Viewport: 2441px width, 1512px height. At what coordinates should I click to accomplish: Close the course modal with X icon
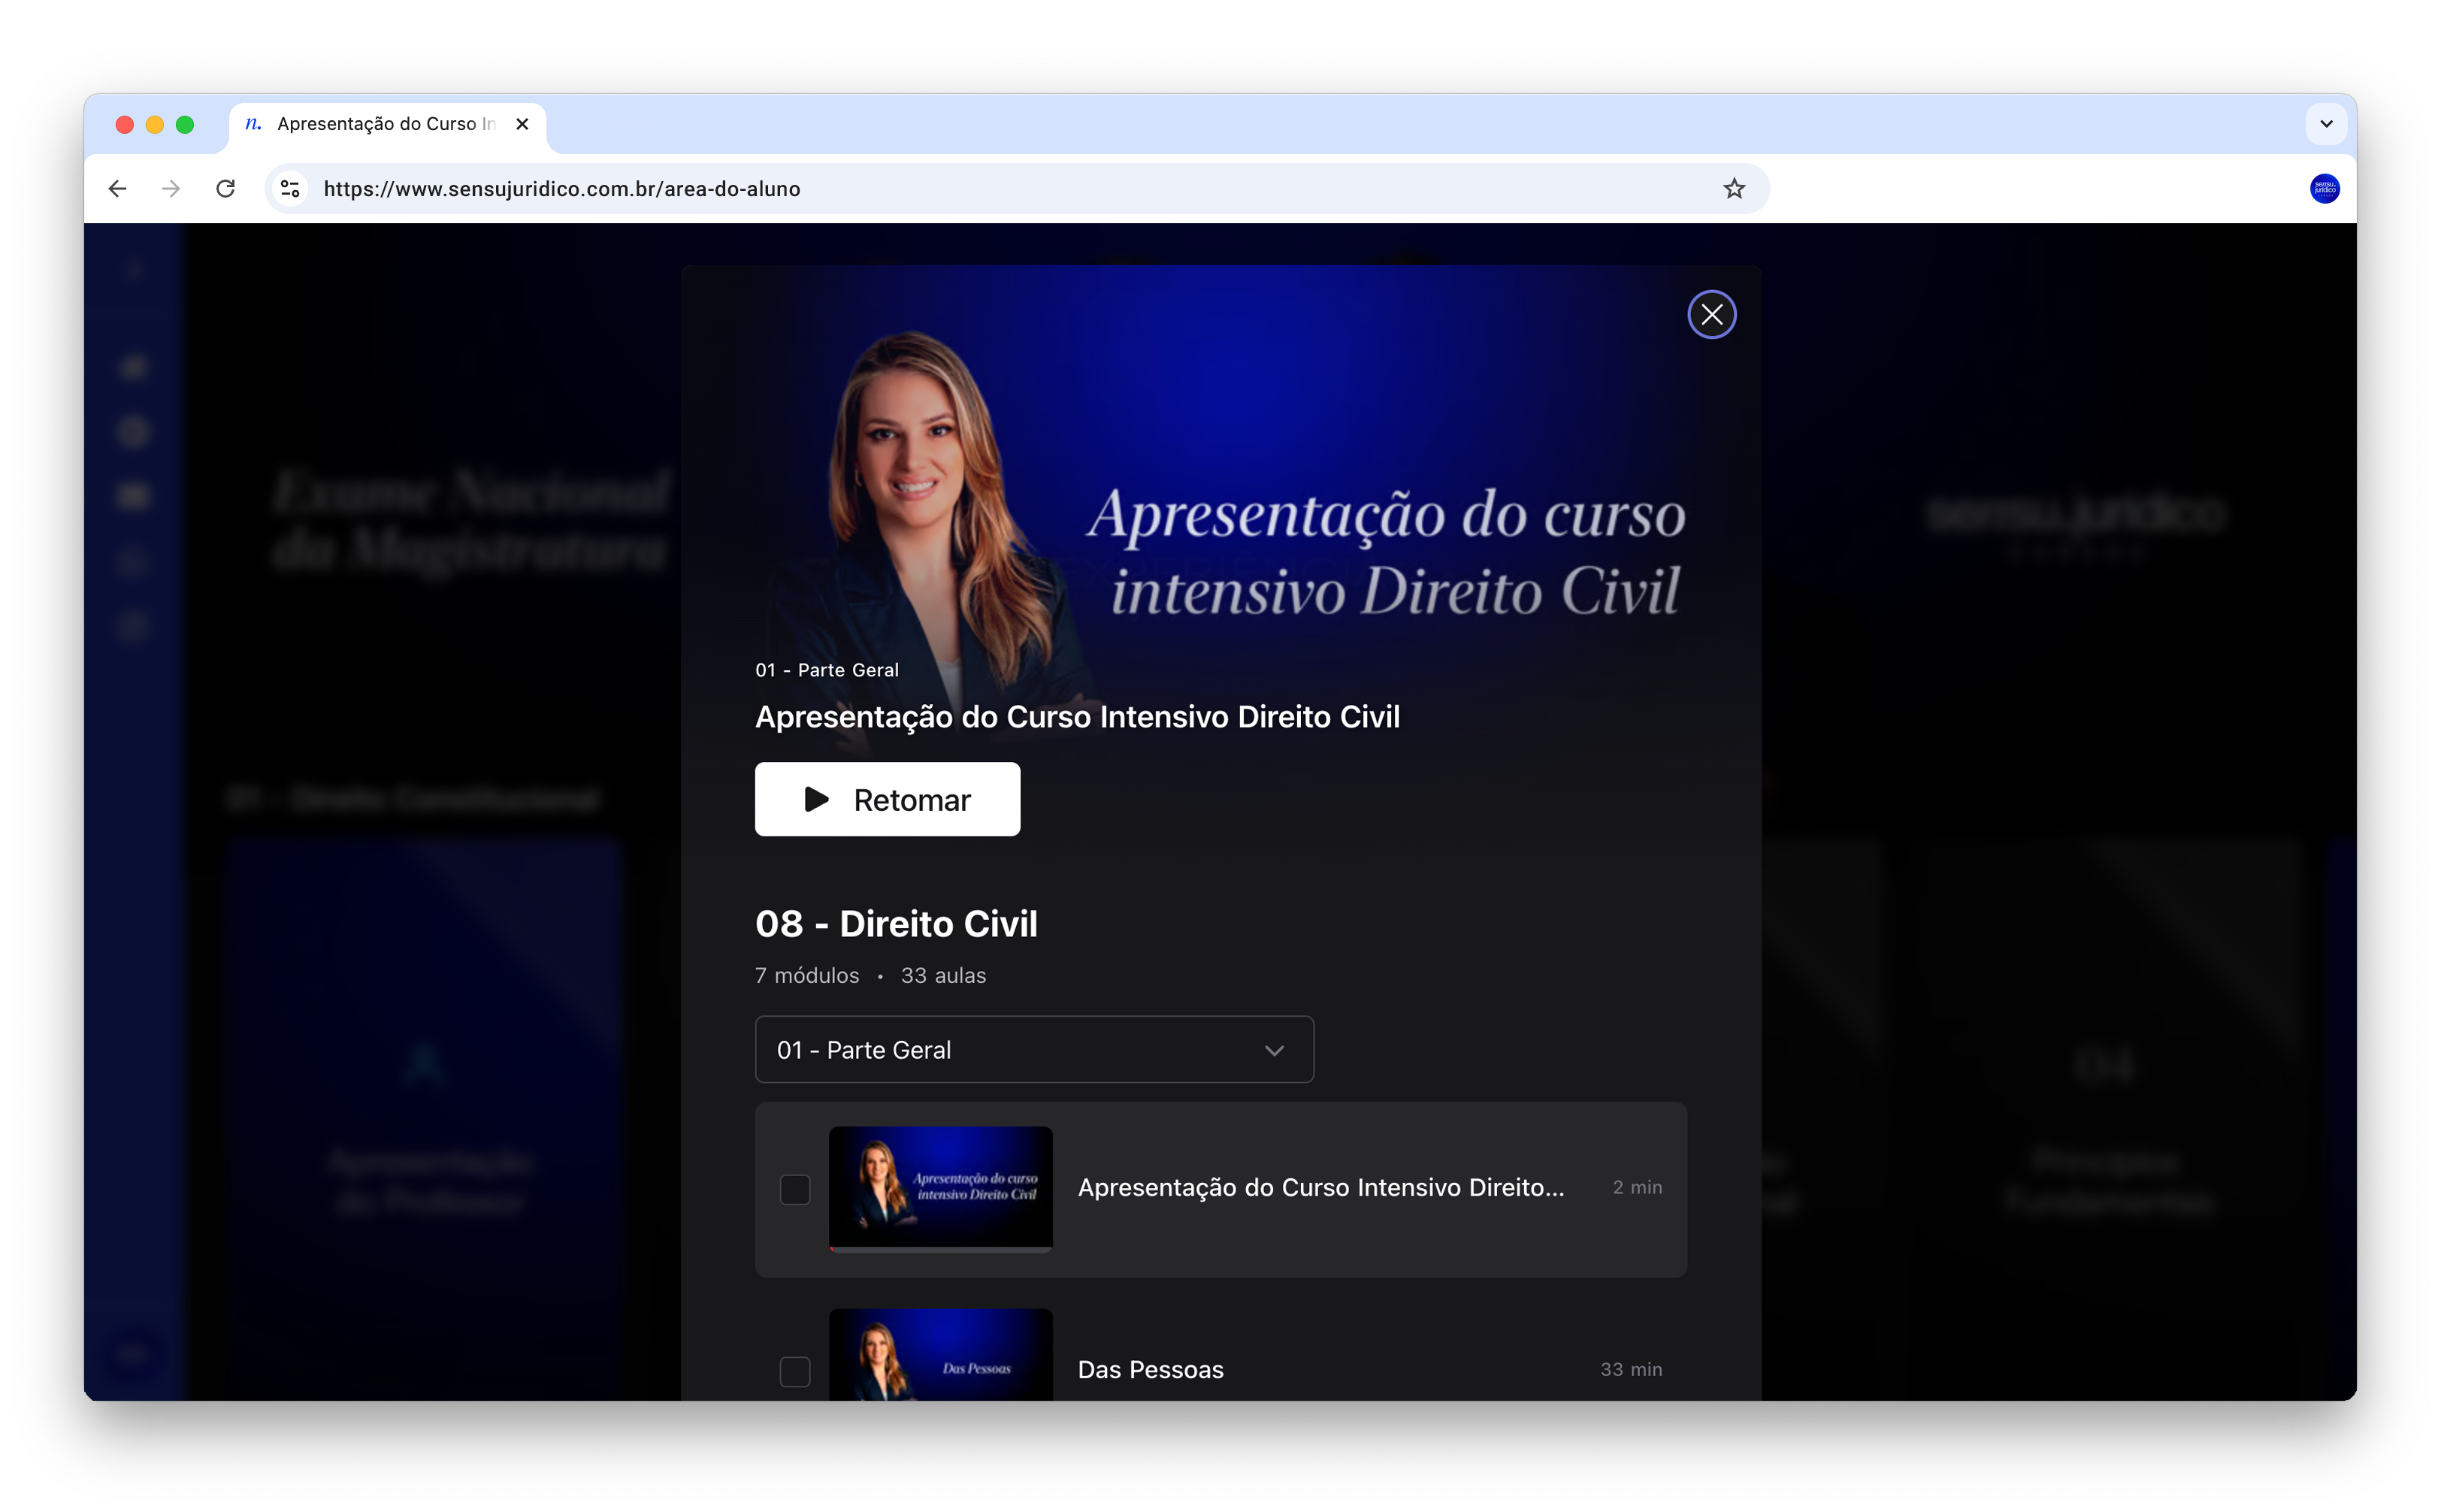click(1711, 315)
